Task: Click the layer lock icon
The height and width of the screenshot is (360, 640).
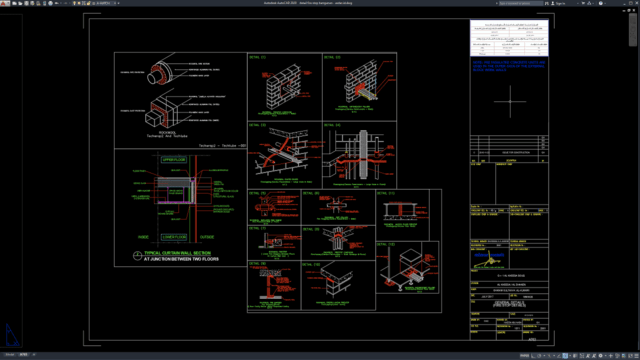Action: tap(89, 3)
